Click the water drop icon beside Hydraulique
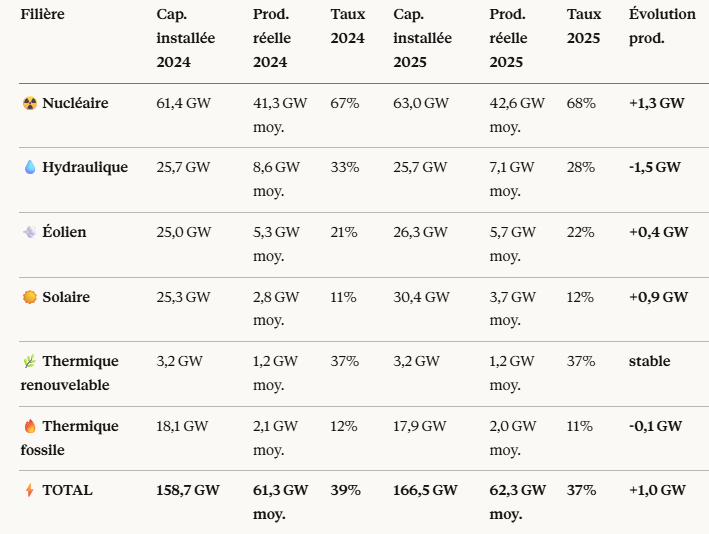The width and height of the screenshot is (709, 534). 29,167
